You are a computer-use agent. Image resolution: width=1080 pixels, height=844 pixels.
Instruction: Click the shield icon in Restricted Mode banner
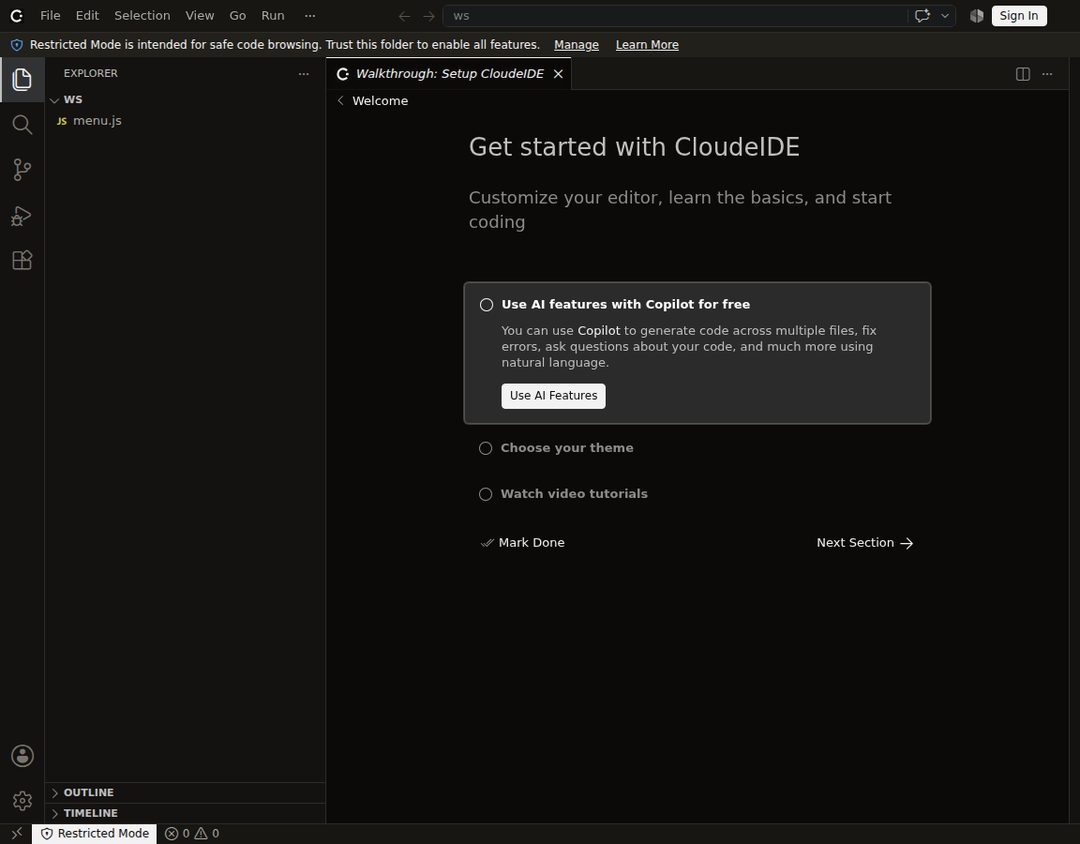click(x=17, y=45)
